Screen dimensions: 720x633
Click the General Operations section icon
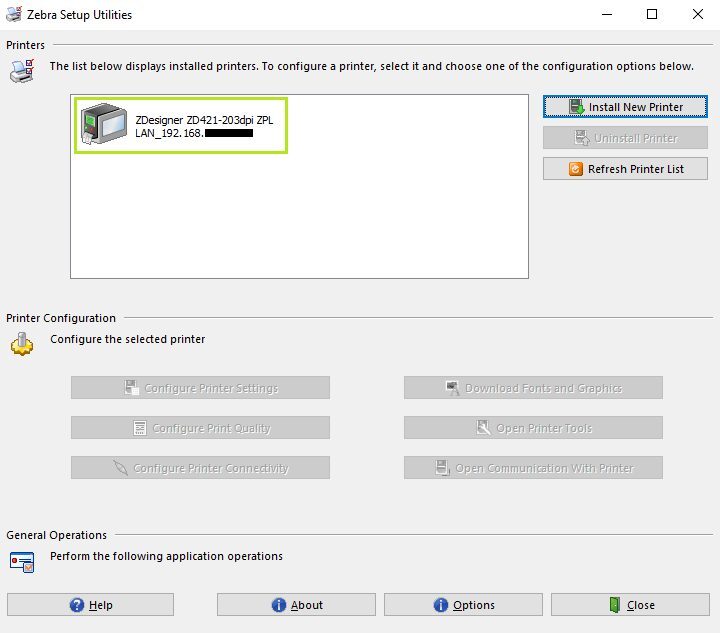22,562
